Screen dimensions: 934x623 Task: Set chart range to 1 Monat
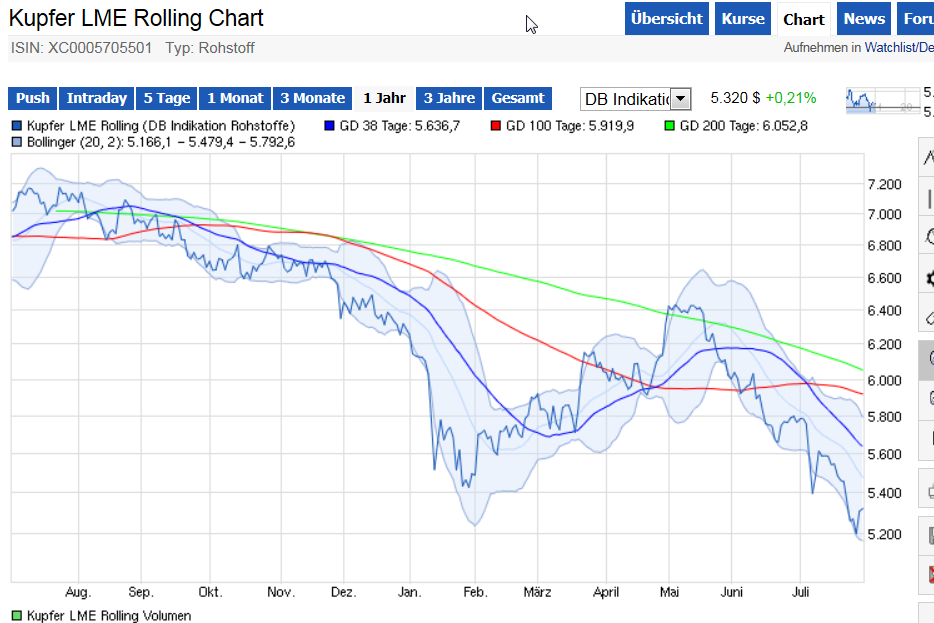coord(235,98)
